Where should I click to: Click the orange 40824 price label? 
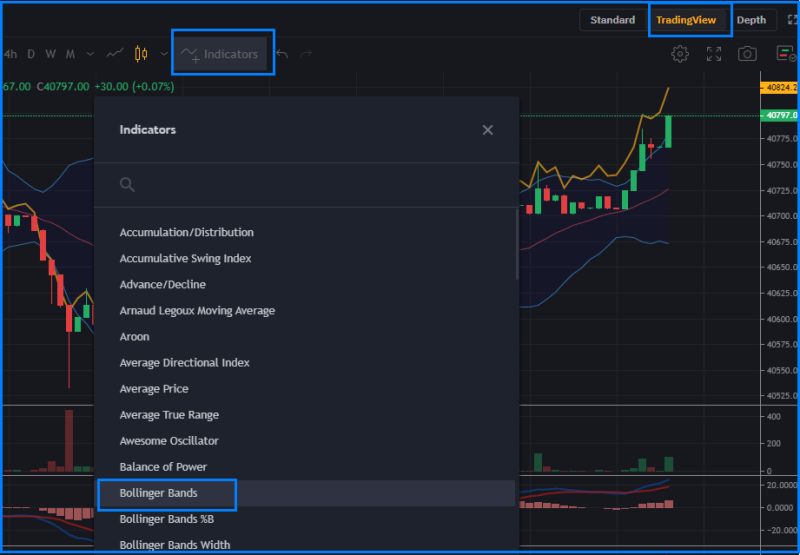click(780, 87)
